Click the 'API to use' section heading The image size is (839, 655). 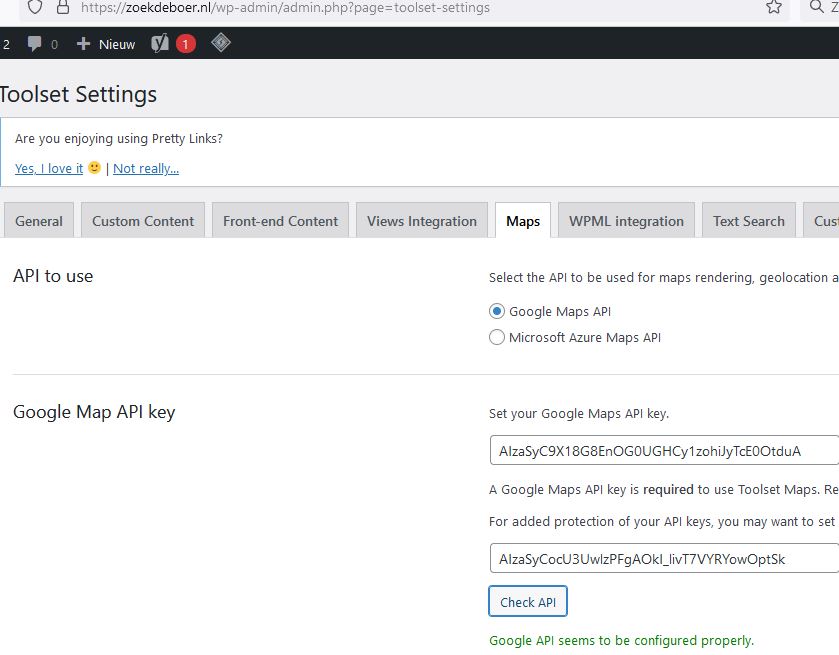[x=53, y=276]
